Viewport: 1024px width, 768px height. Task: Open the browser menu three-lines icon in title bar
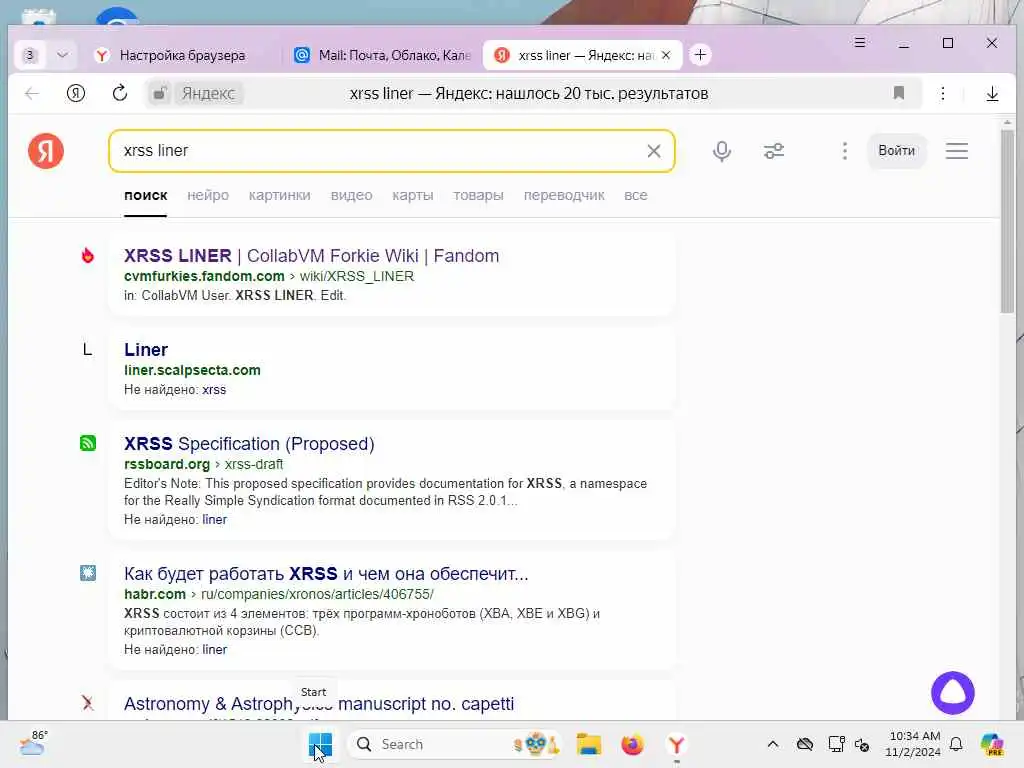pos(859,42)
